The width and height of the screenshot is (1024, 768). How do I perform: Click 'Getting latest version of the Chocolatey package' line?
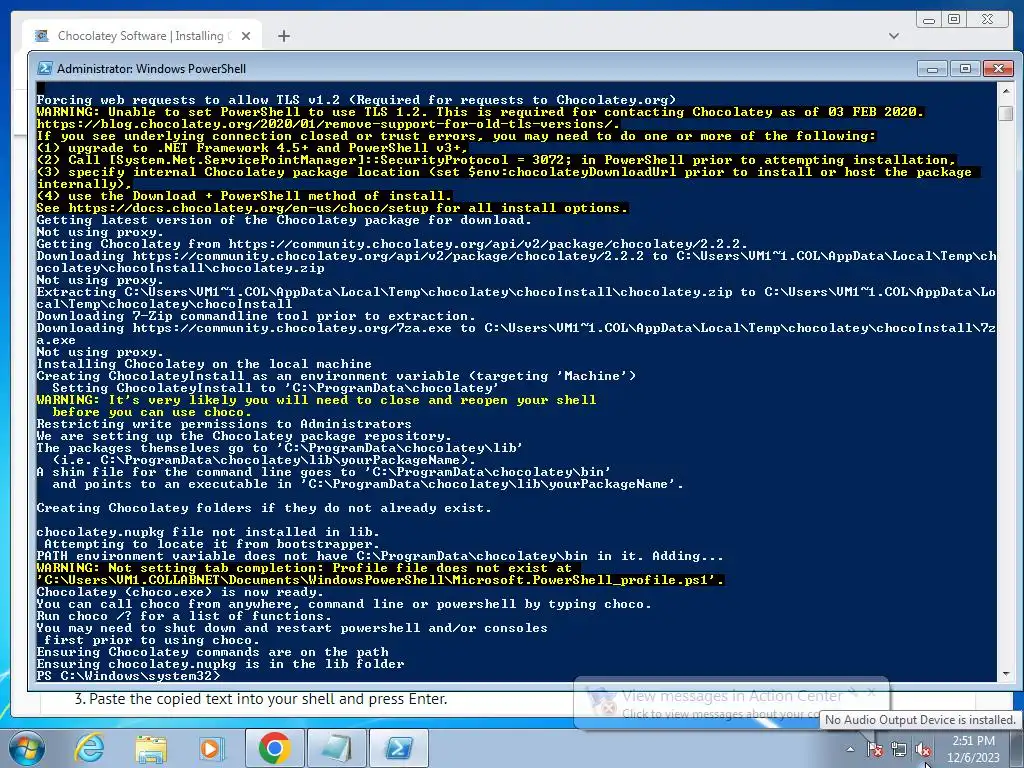click(284, 220)
